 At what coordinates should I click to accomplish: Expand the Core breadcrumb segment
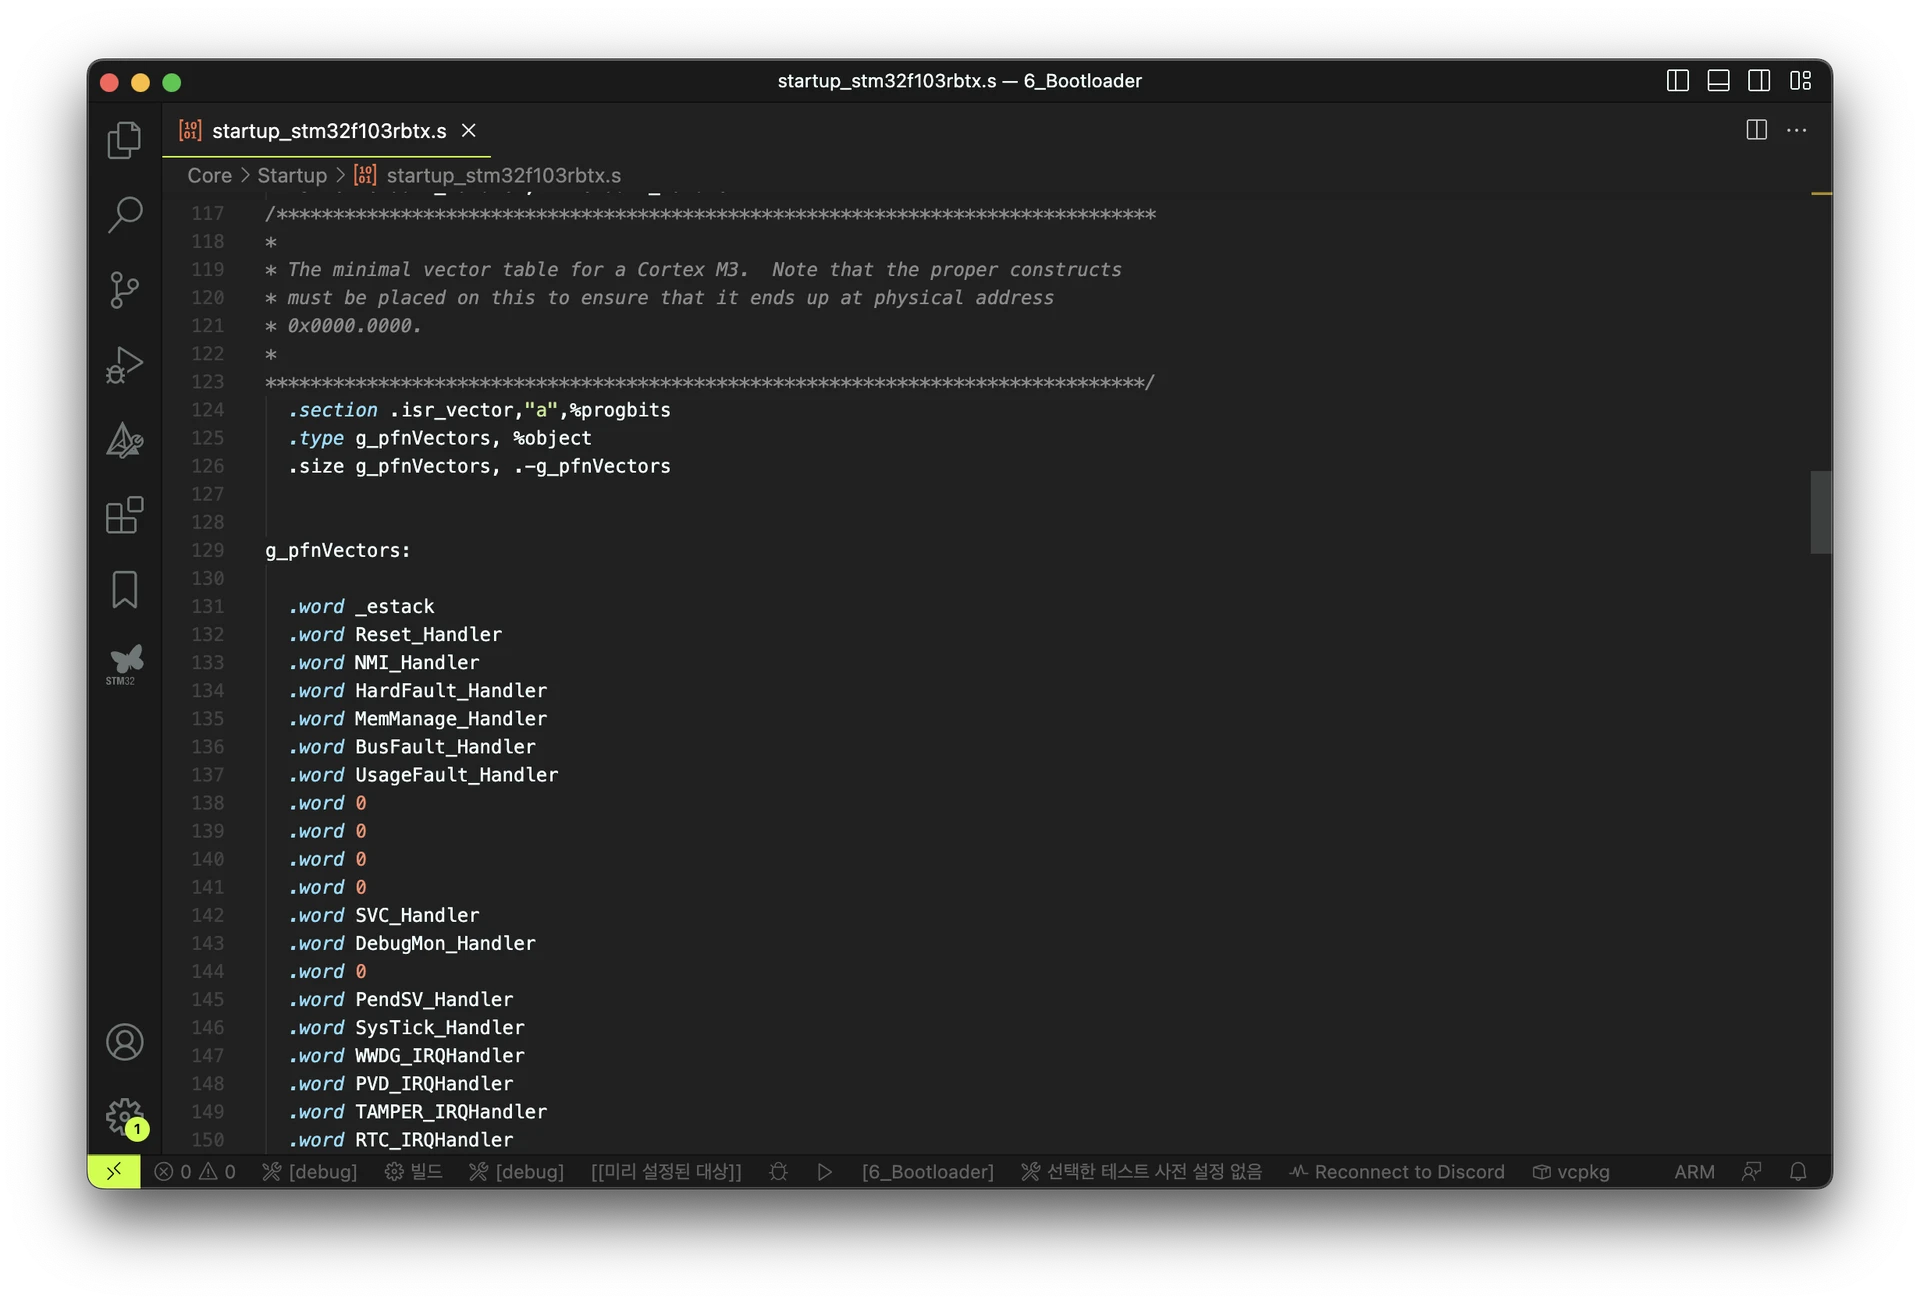pos(209,175)
